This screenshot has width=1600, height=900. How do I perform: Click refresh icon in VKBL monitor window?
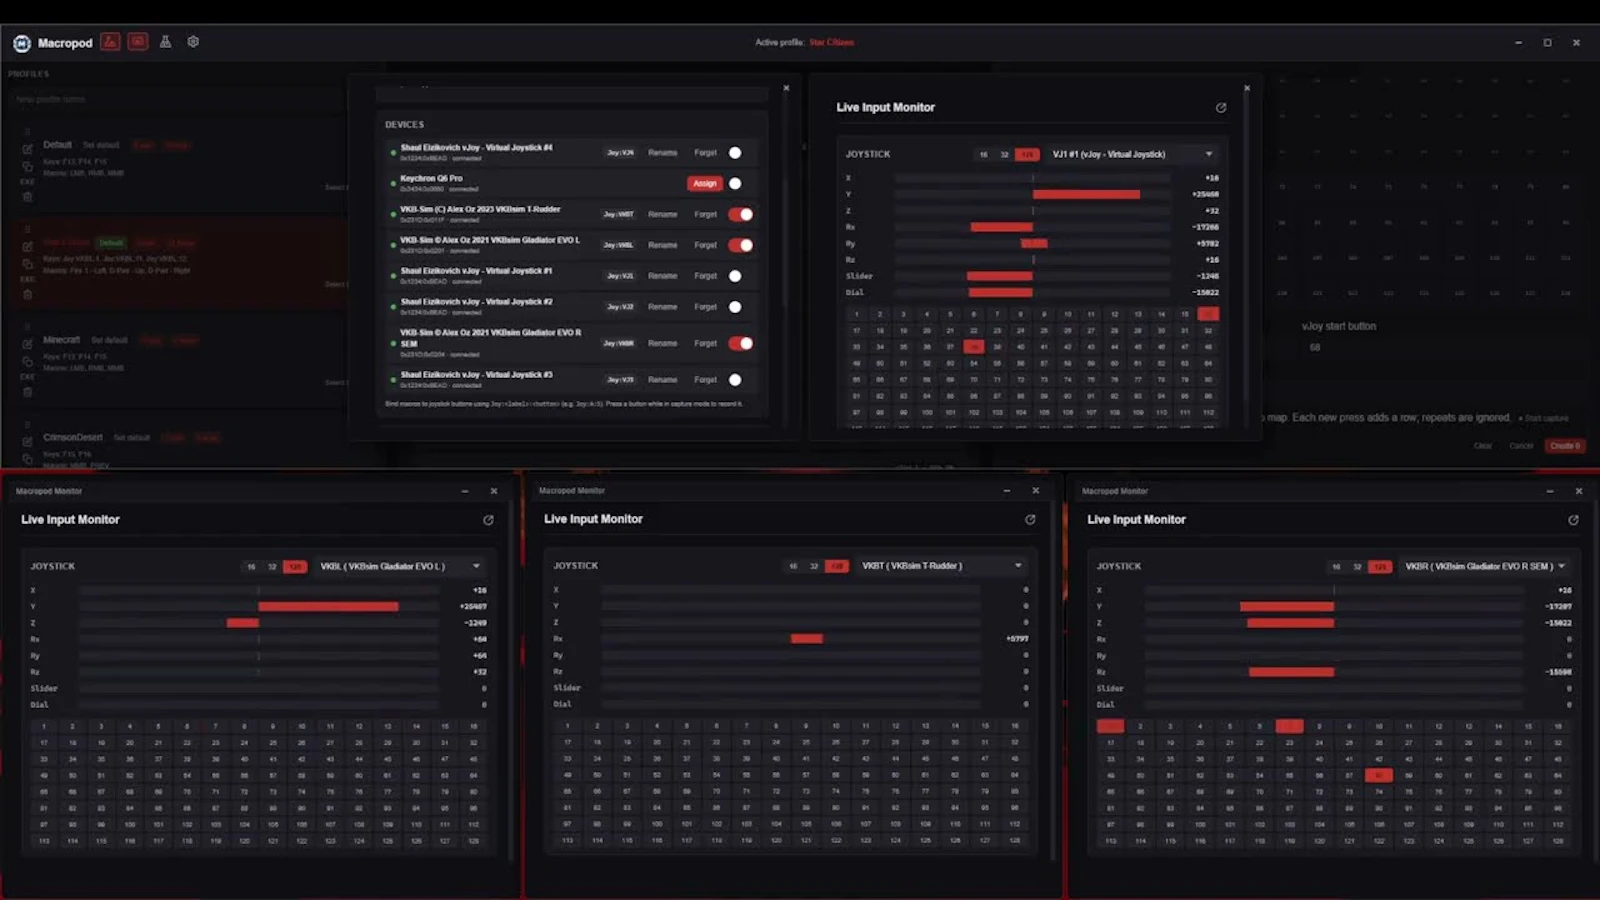coord(488,520)
